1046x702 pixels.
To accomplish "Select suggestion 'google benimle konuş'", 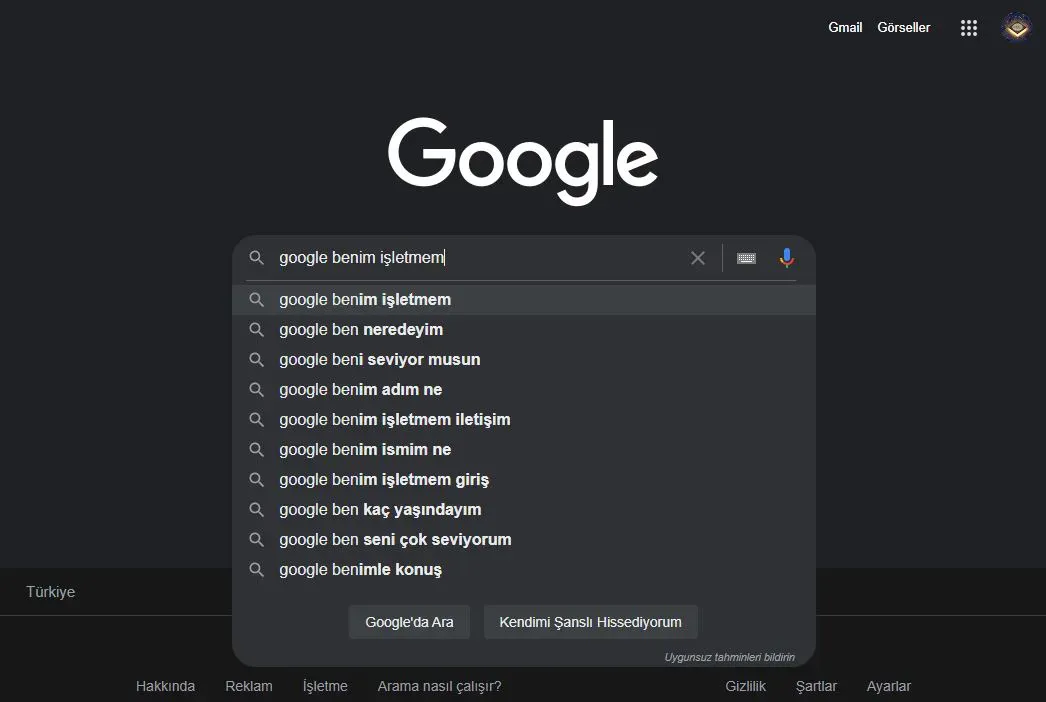I will [x=524, y=570].
